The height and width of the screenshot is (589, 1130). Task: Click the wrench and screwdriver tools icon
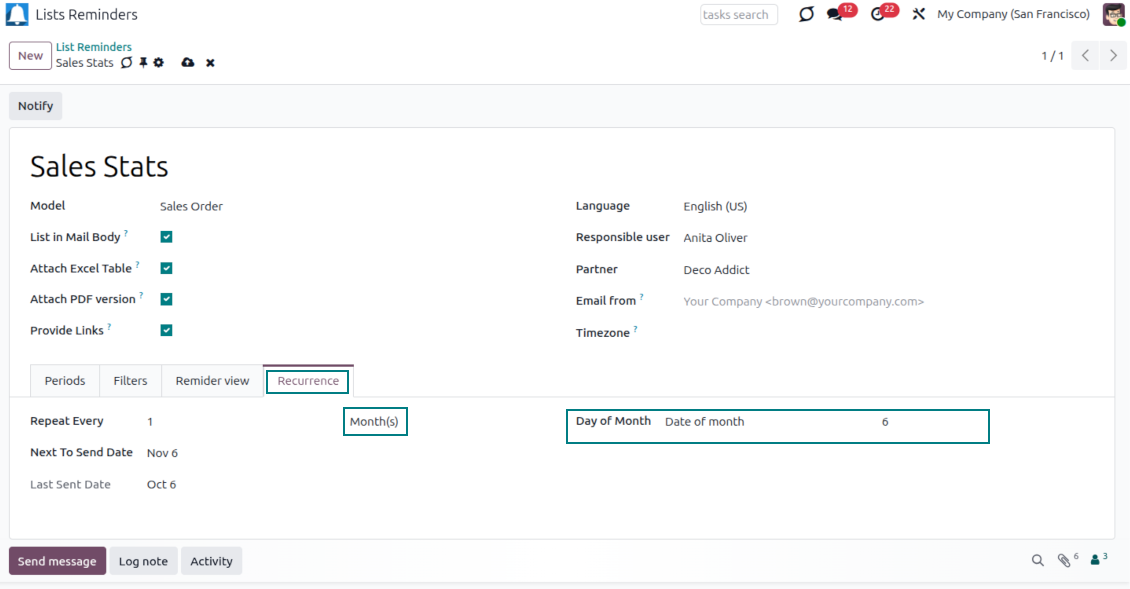pyautogui.click(x=918, y=15)
